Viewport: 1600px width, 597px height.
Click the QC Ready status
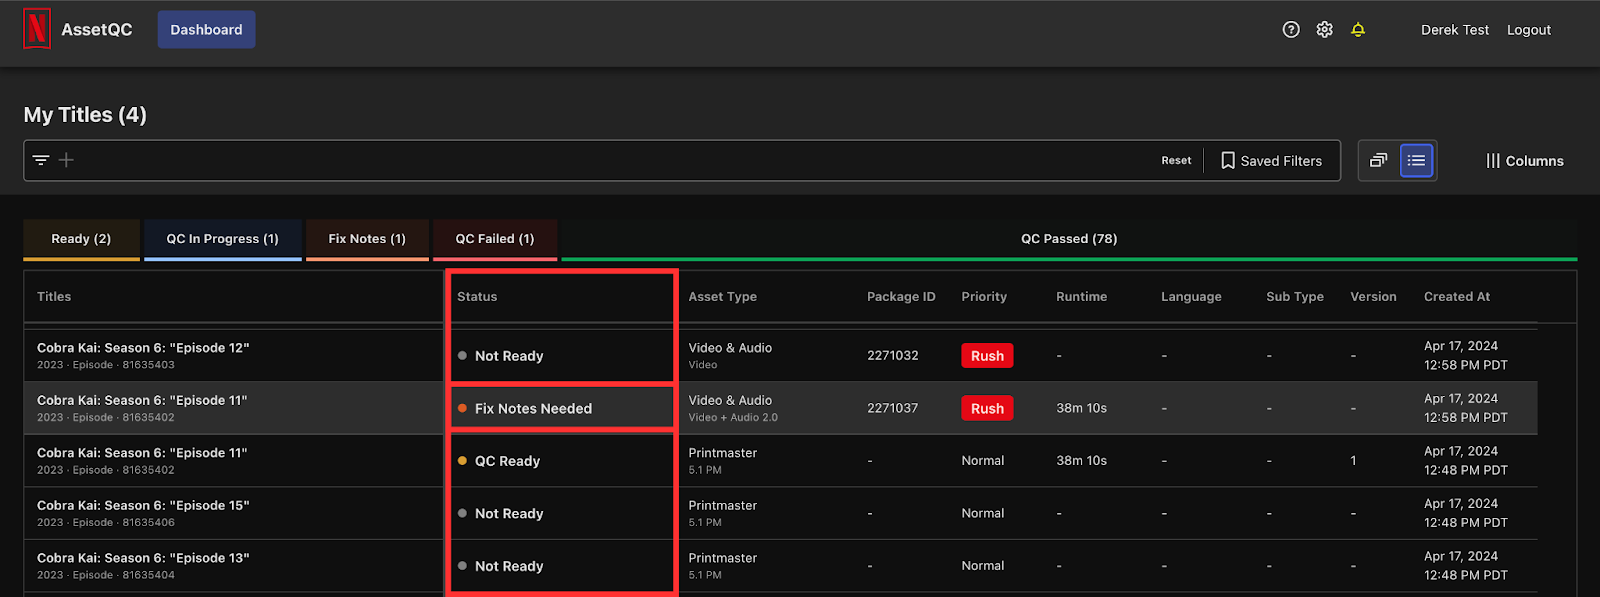click(x=499, y=461)
